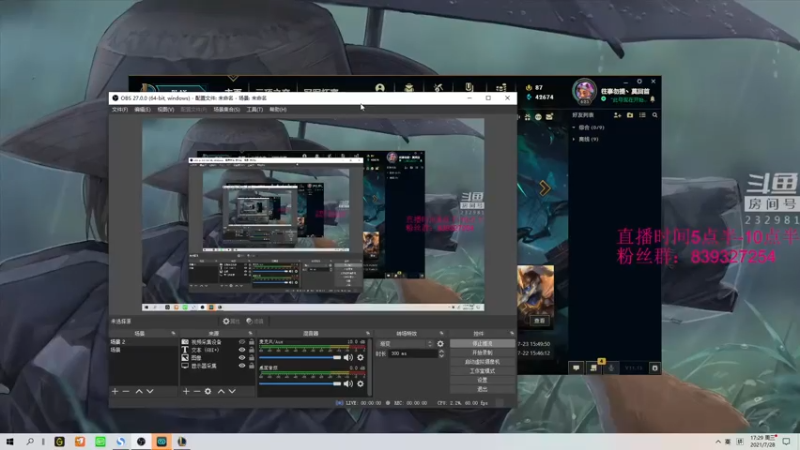Adjust the 麦克风/Aux volume slider
The height and width of the screenshot is (450, 800).
click(300, 358)
